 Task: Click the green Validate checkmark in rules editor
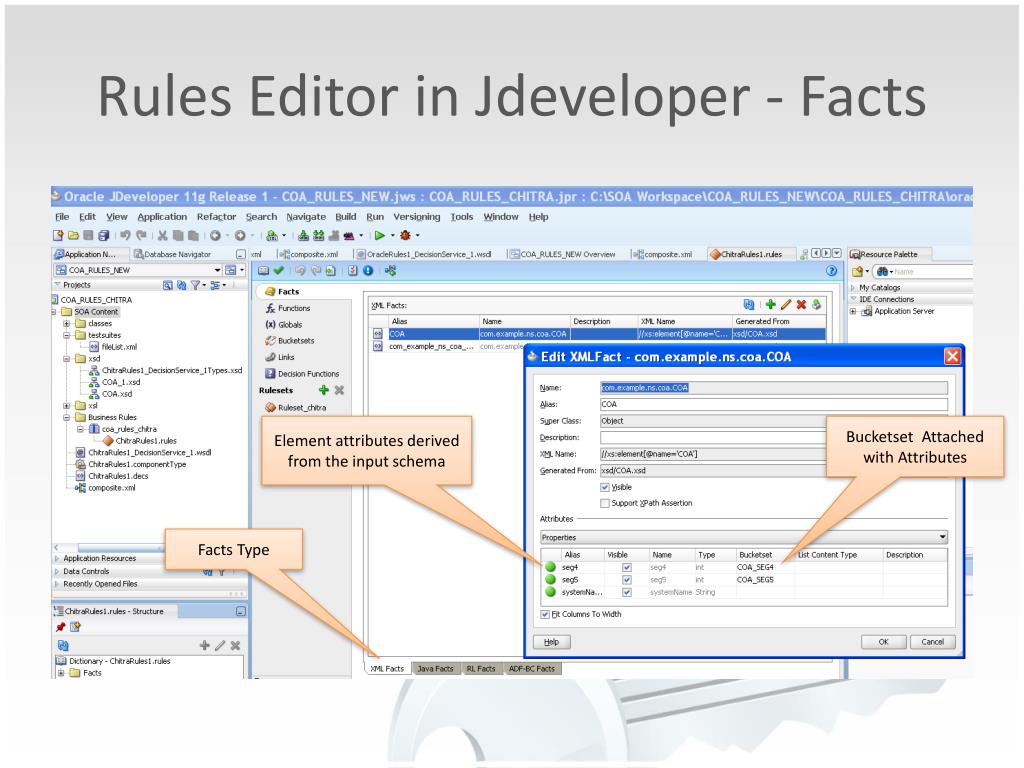[x=279, y=270]
